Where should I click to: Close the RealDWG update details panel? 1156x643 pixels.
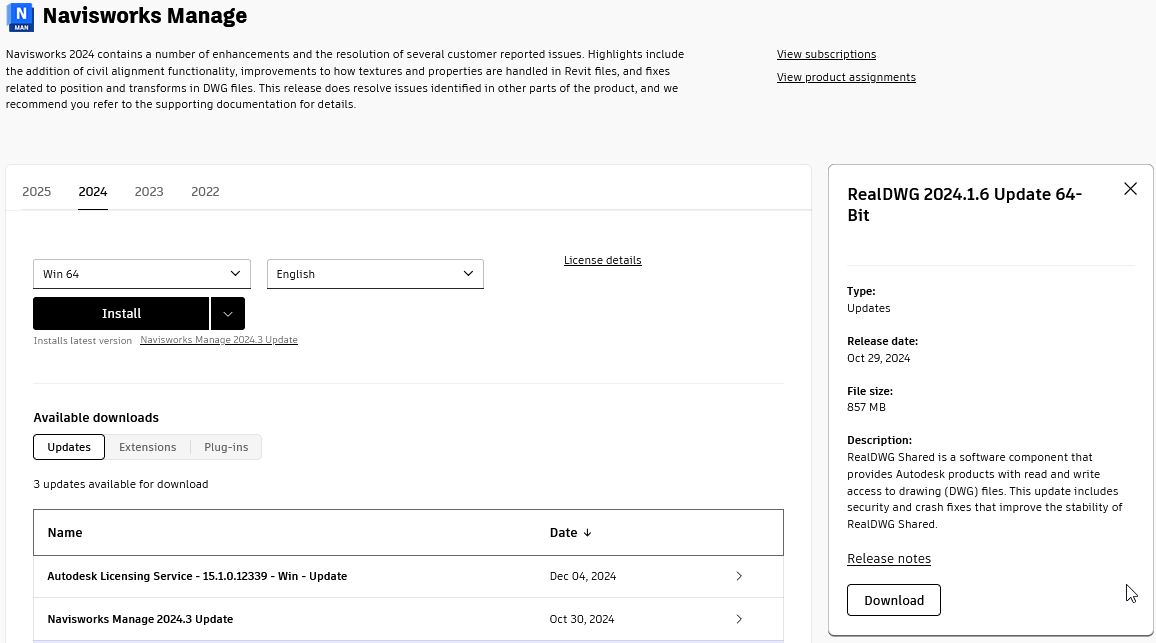click(1130, 189)
